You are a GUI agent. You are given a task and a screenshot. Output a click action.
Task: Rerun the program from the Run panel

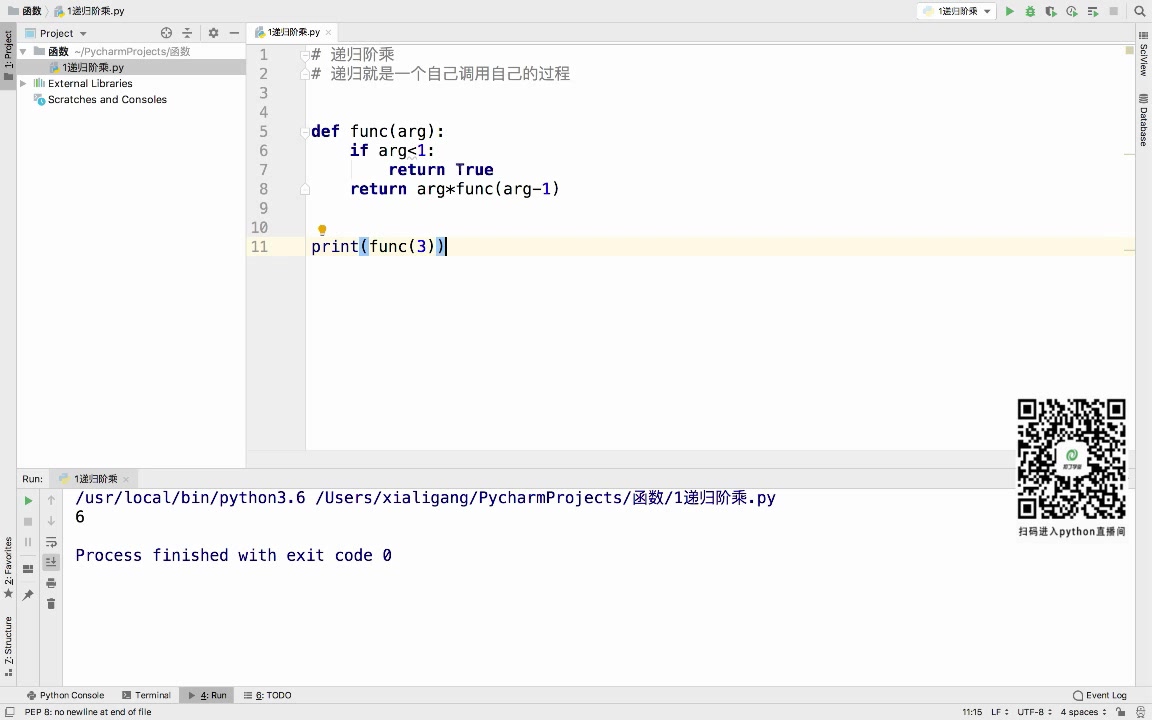coord(28,501)
